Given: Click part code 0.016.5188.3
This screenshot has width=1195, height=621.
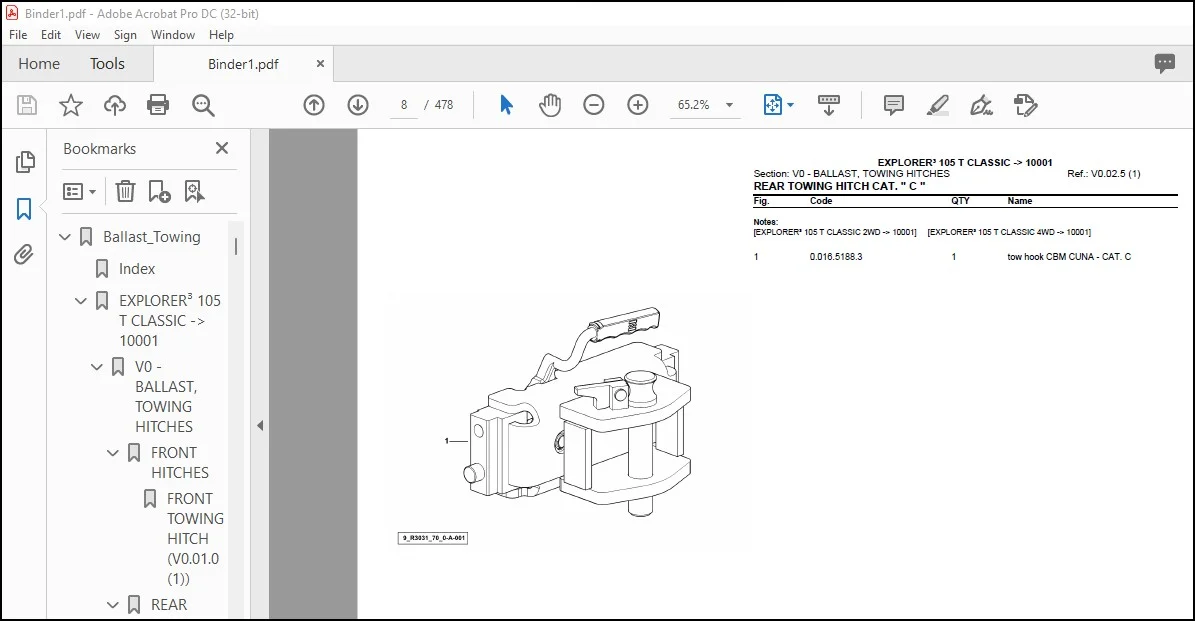Looking at the screenshot, I should [836, 257].
